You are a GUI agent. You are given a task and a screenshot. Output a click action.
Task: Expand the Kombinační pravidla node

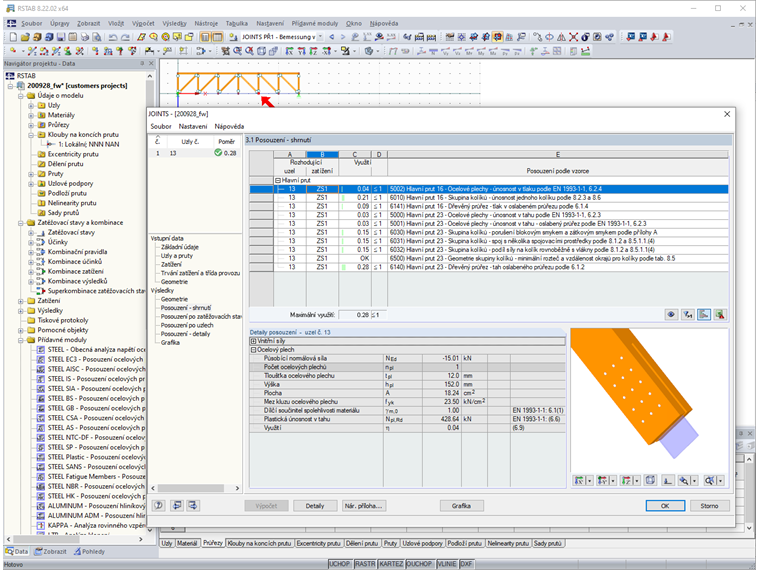coord(31,252)
